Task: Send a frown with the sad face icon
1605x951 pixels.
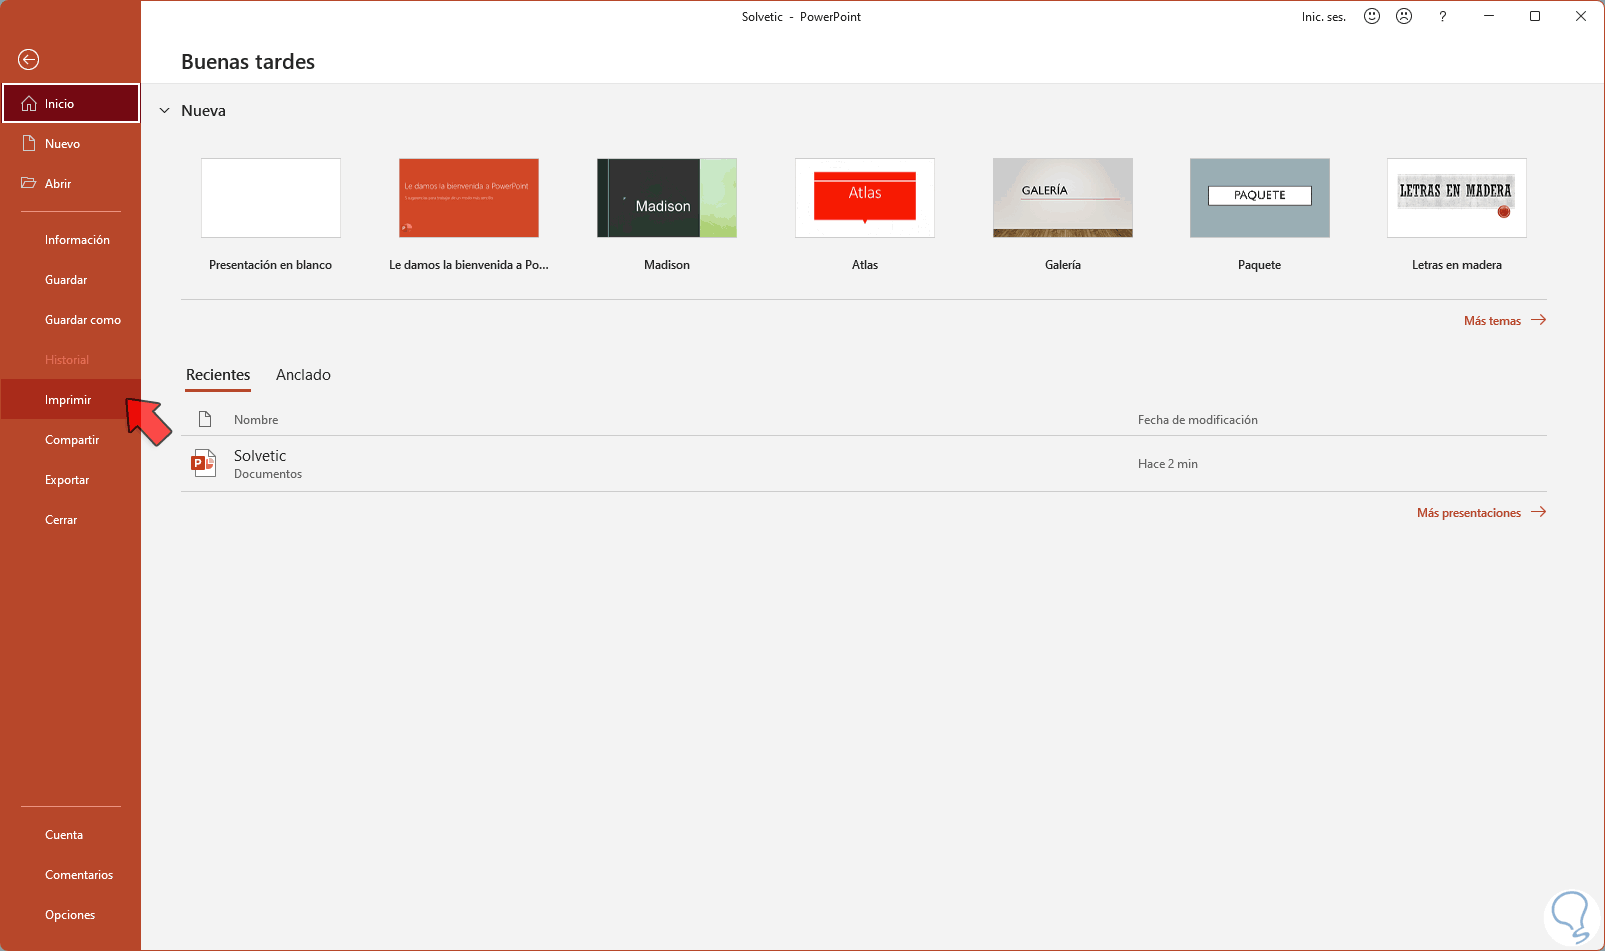Action: tap(1404, 16)
